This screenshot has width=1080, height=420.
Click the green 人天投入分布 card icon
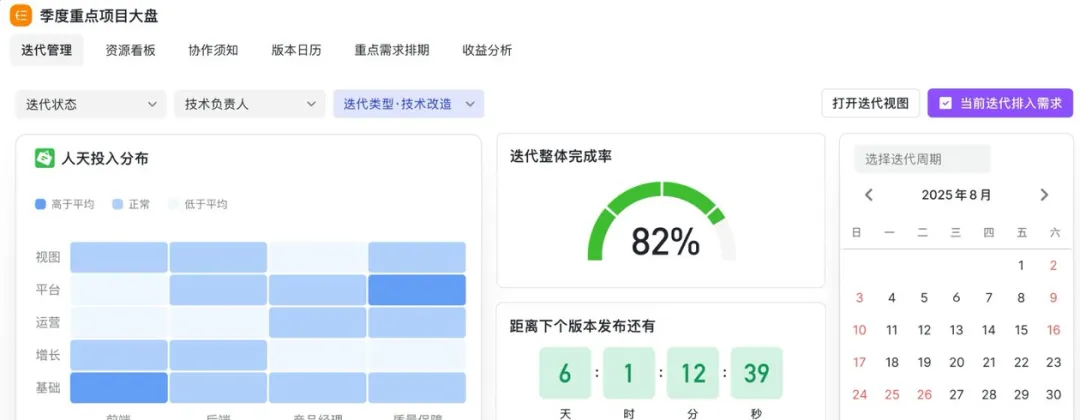pos(45,158)
